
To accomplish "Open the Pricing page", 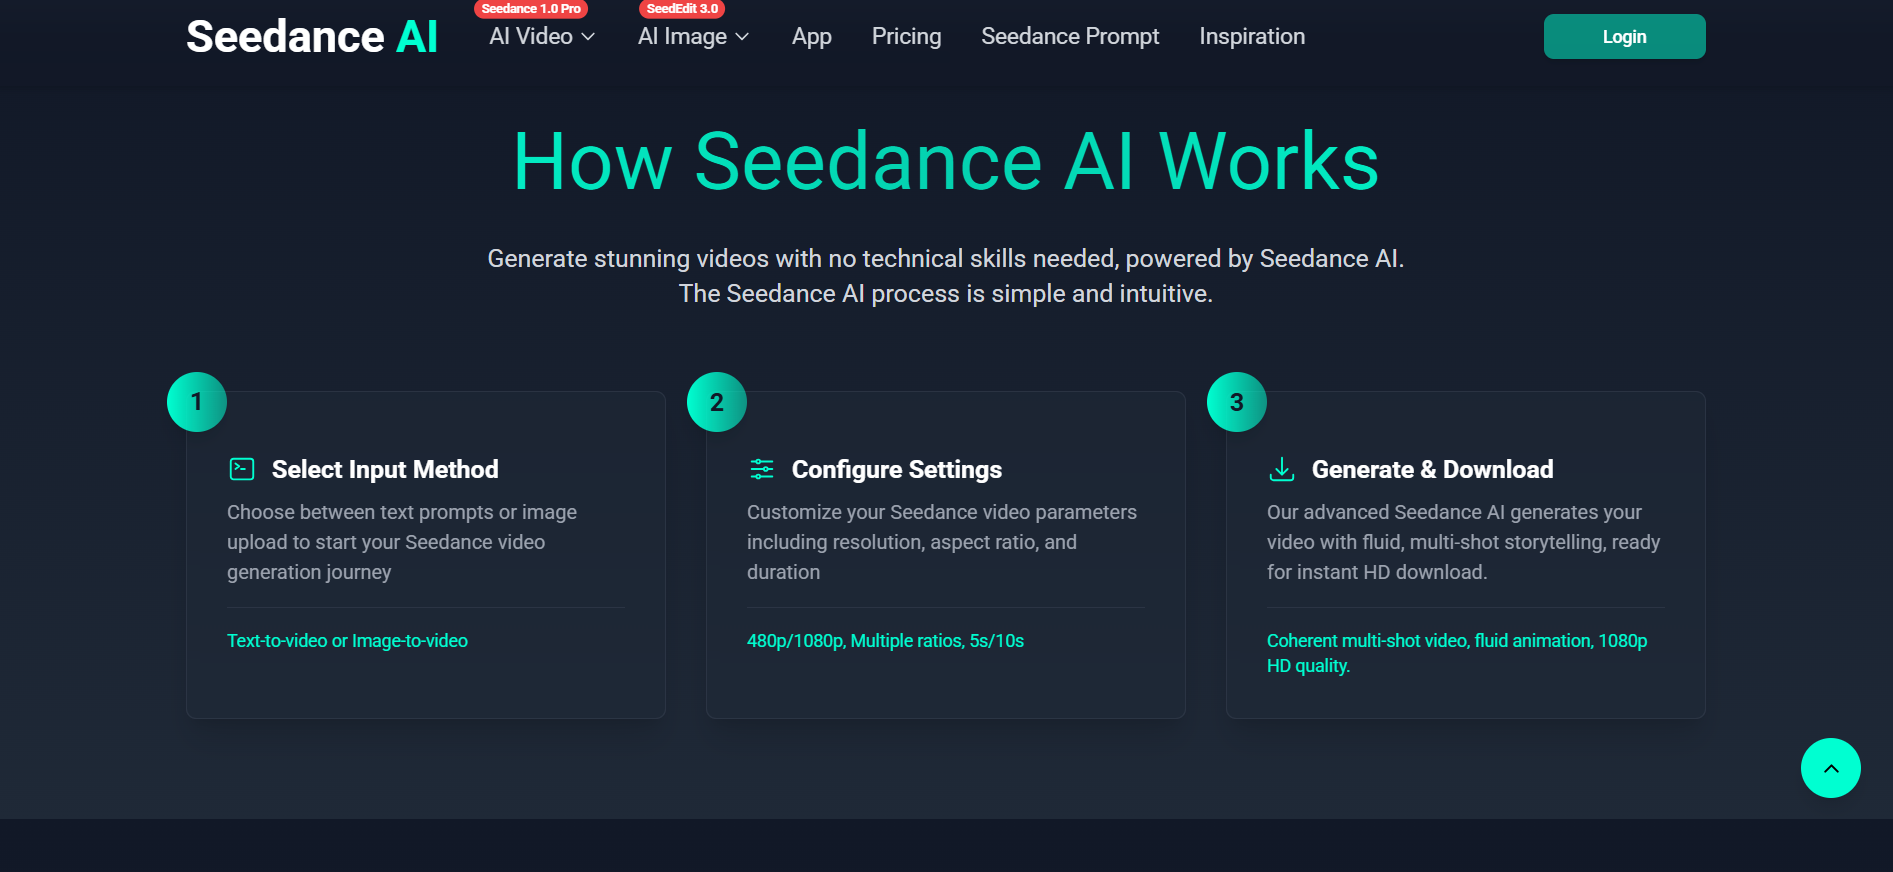I will [x=906, y=37].
